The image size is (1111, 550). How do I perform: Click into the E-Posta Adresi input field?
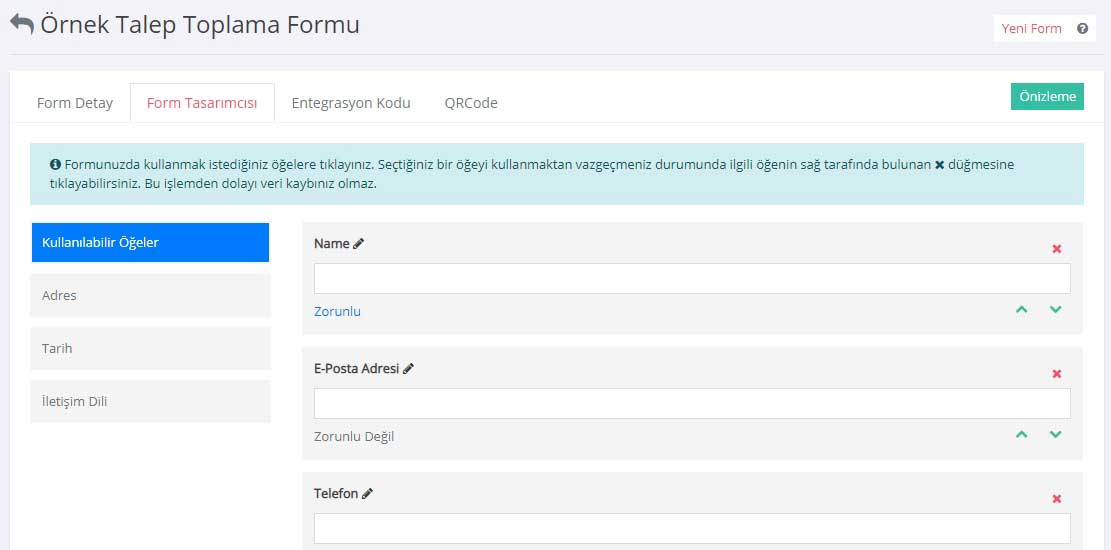pyautogui.click(x=692, y=403)
